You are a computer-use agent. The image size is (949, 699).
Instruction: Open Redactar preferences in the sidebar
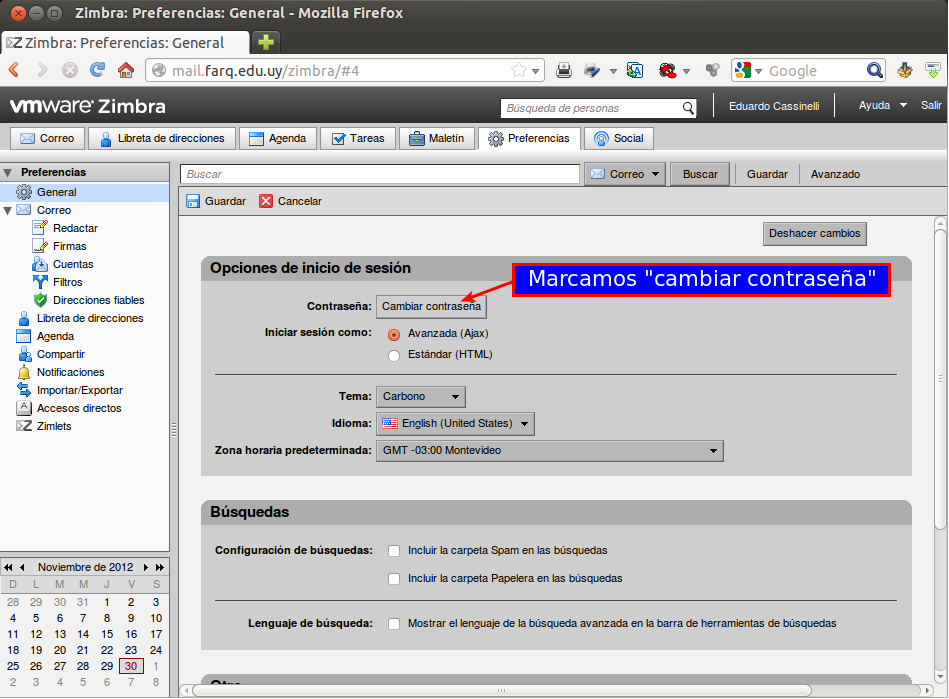point(75,228)
